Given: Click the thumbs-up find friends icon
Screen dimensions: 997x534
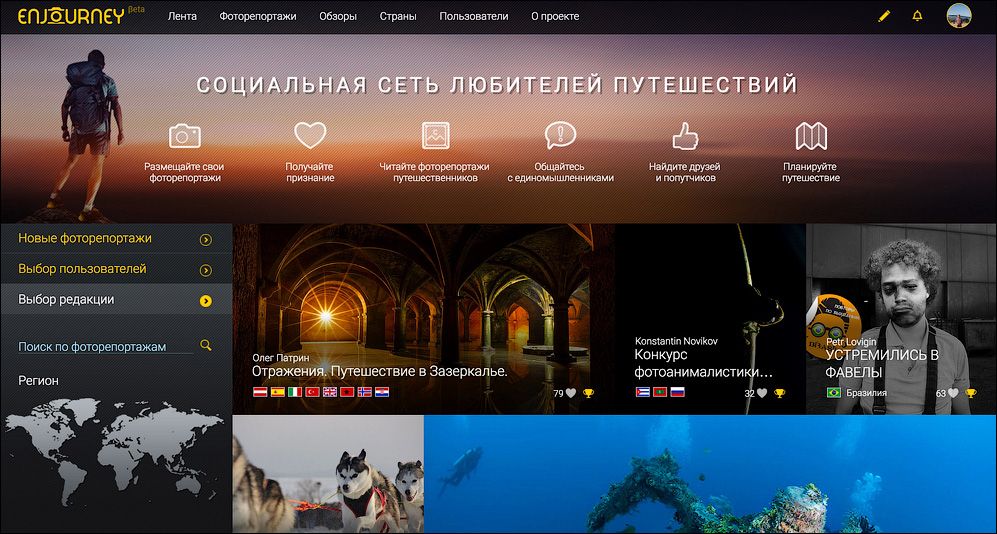Looking at the screenshot, I should (x=685, y=135).
